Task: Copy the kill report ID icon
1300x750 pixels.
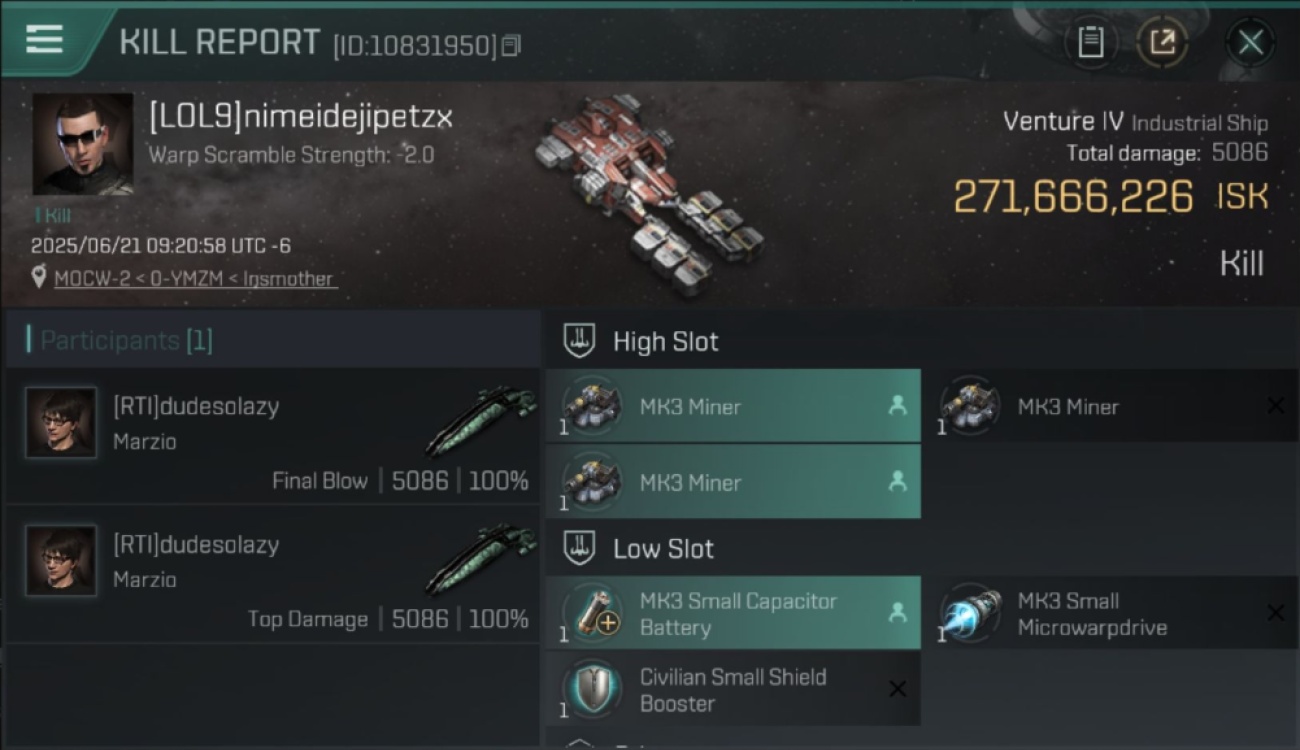Action: [x=511, y=45]
